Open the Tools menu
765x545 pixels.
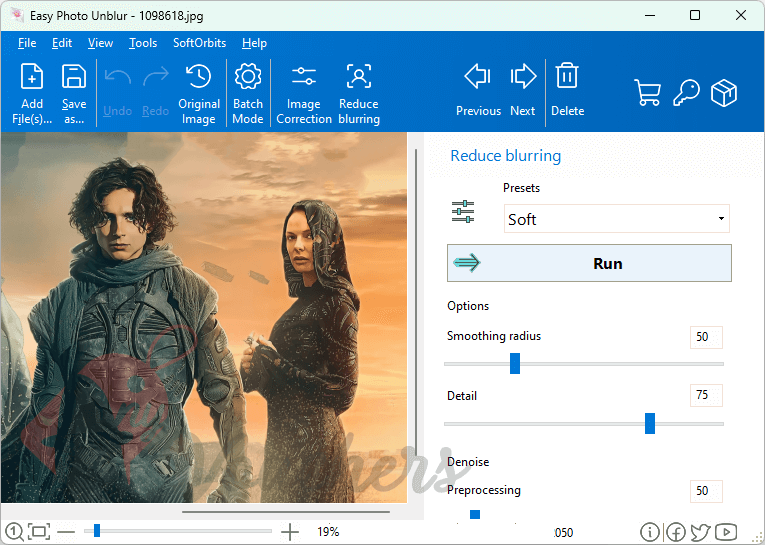point(143,43)
